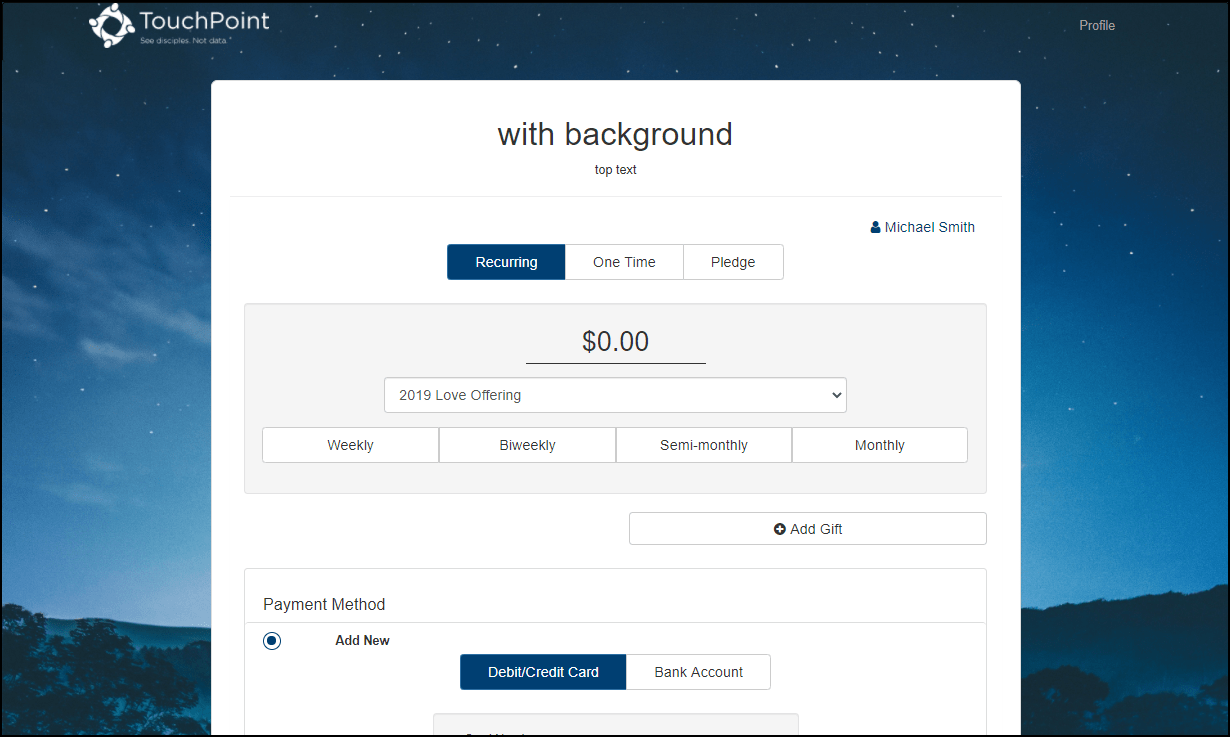Click the Add Gift button
This screenshot has width=1230, height=737.
(808, 529)
